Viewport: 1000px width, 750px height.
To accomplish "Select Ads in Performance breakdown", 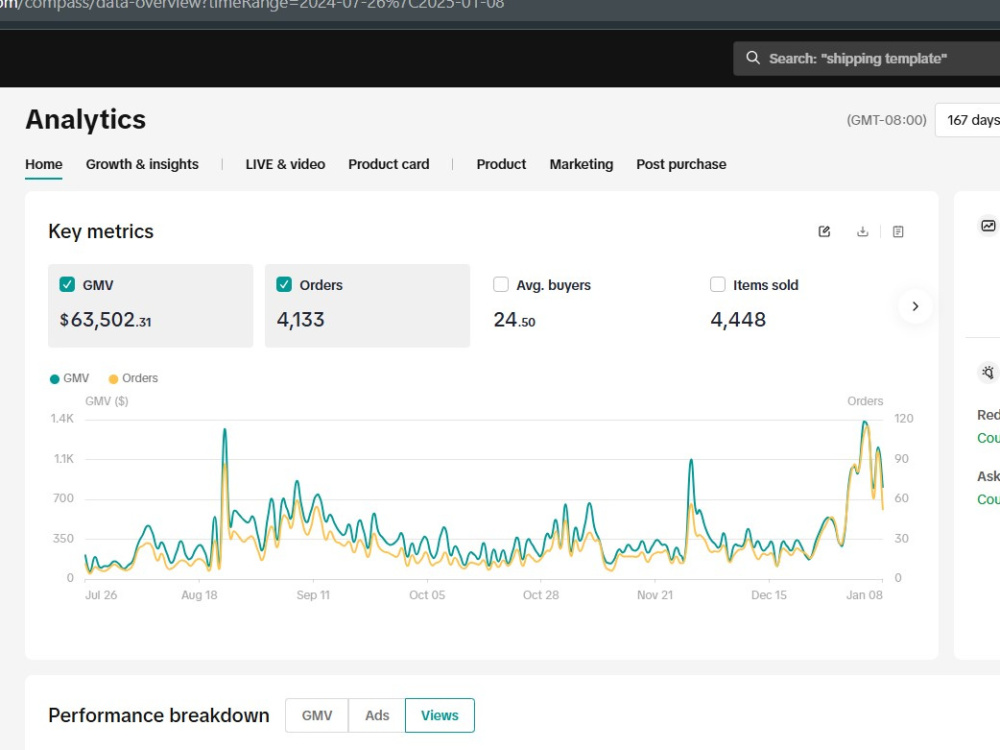I will pyautogui.click(x=377, y=716).
